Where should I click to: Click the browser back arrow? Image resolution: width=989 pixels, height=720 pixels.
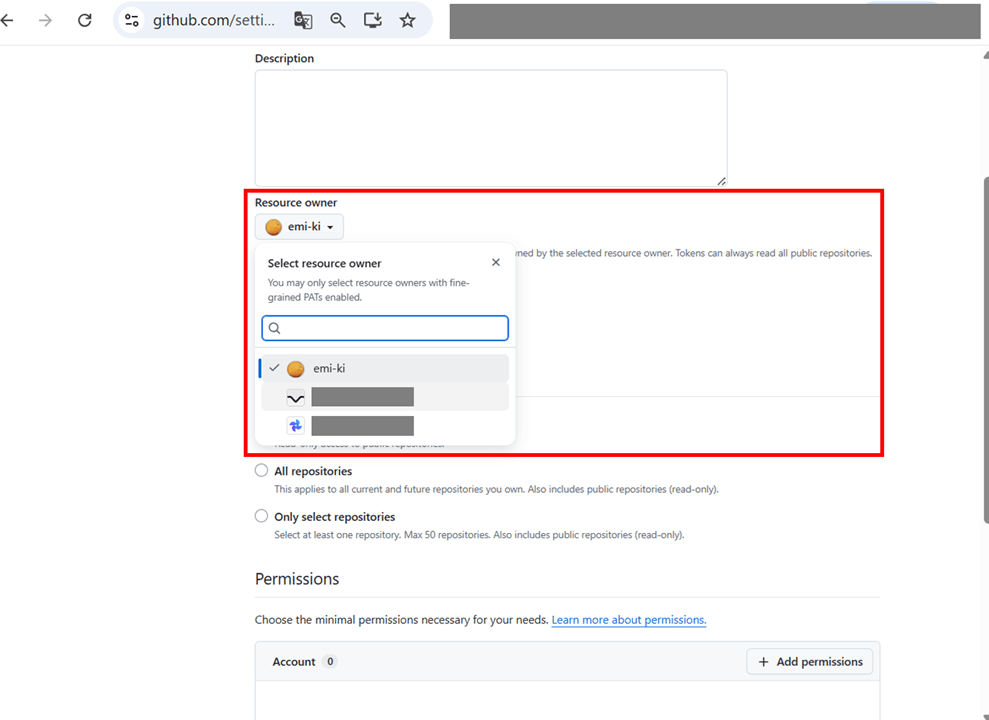[x=8, y=20]
